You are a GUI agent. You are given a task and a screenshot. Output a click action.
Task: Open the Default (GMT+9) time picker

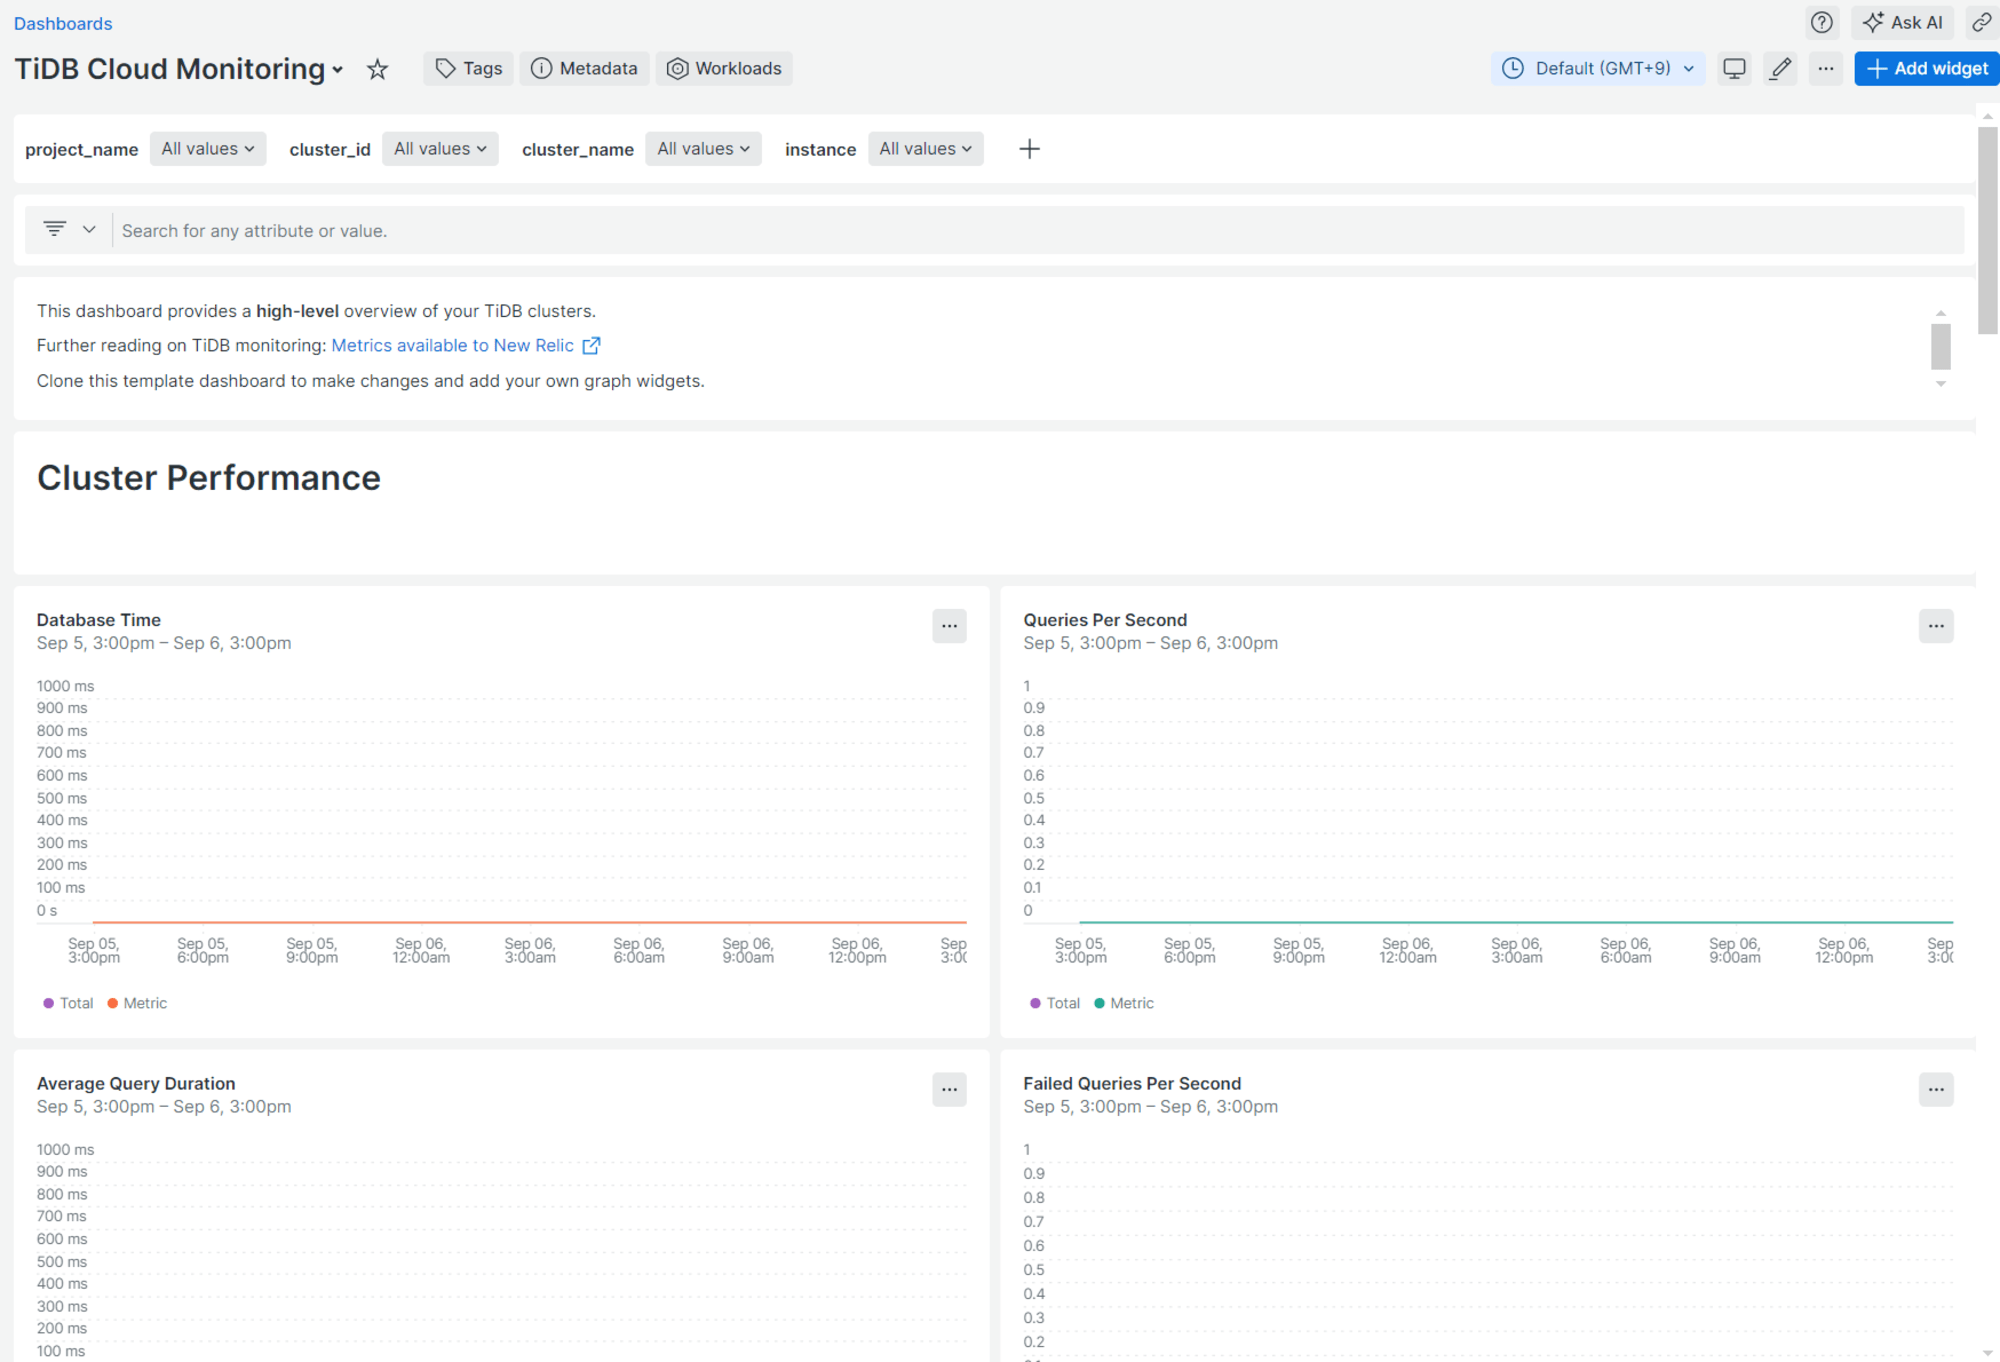1598,68
